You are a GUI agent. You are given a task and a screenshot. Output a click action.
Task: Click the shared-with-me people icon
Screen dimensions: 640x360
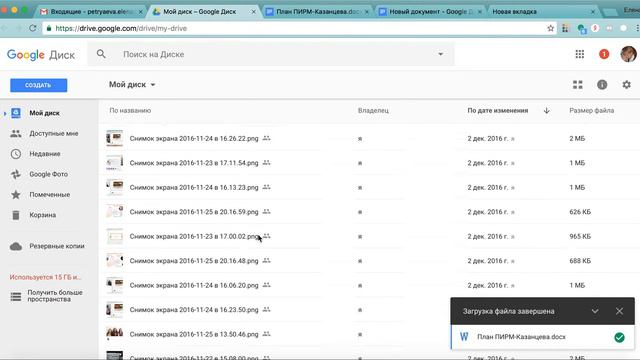(x=16, y=133)
